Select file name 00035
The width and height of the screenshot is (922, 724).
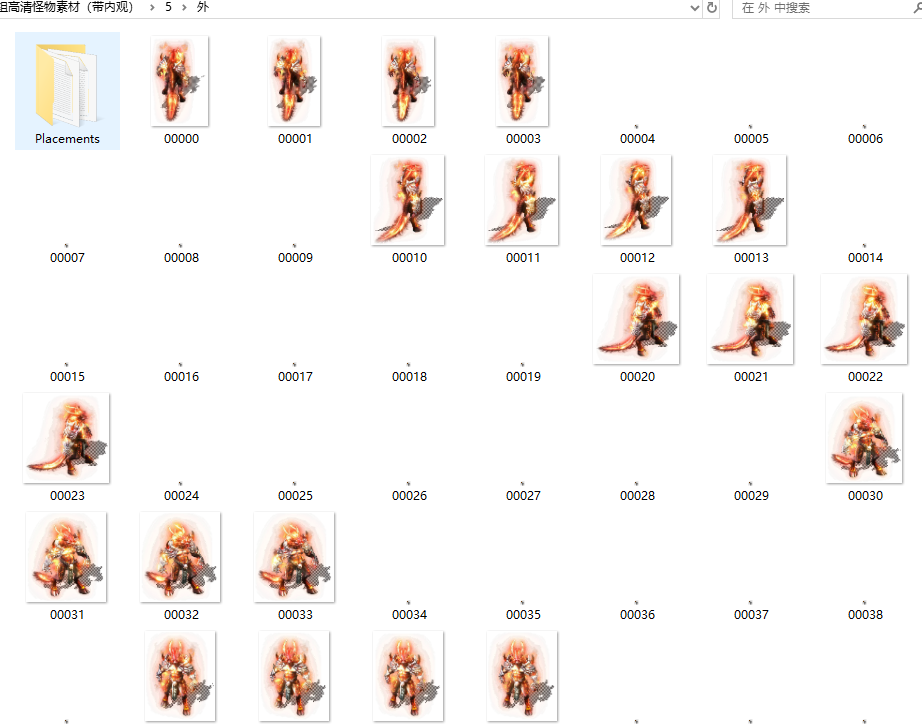coord(523,614)
